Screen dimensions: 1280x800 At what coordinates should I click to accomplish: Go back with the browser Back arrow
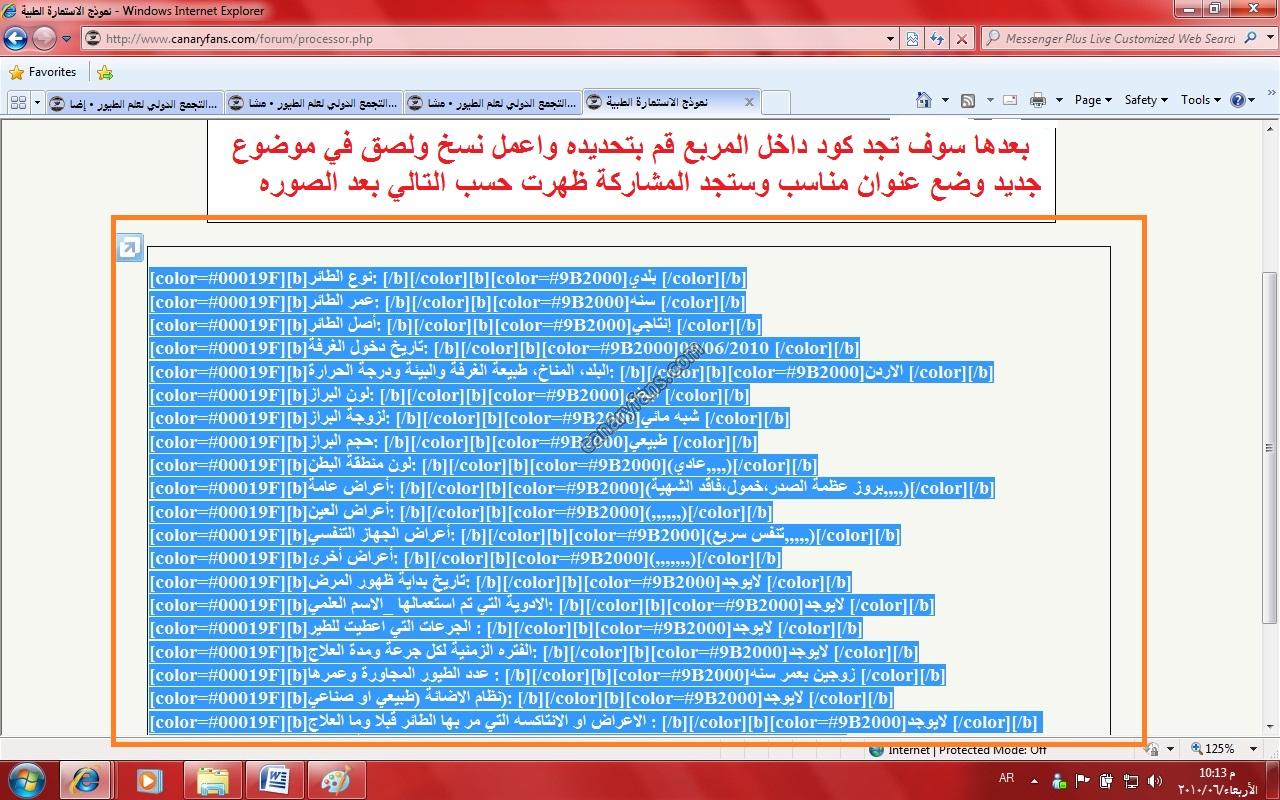click(x=15, y=39)
